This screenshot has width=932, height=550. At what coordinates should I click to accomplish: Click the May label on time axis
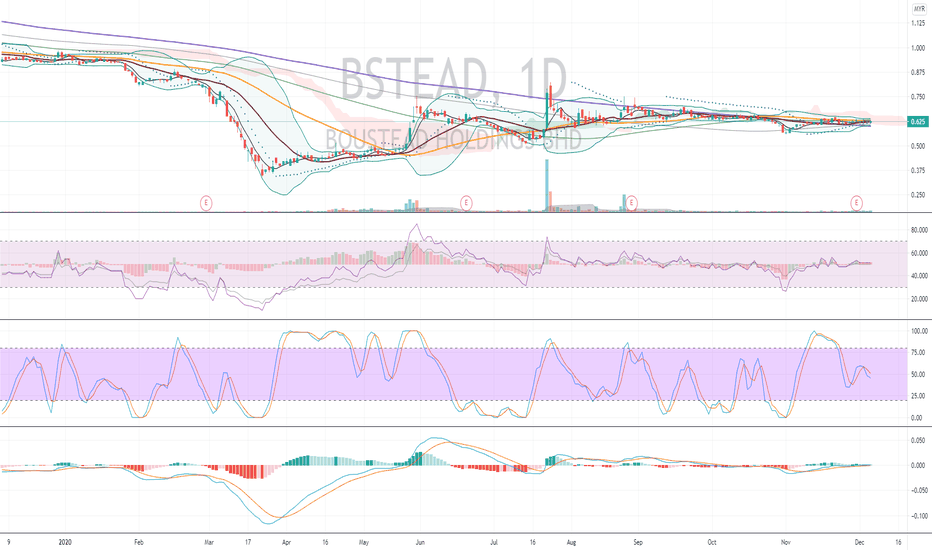click(364, 542)
